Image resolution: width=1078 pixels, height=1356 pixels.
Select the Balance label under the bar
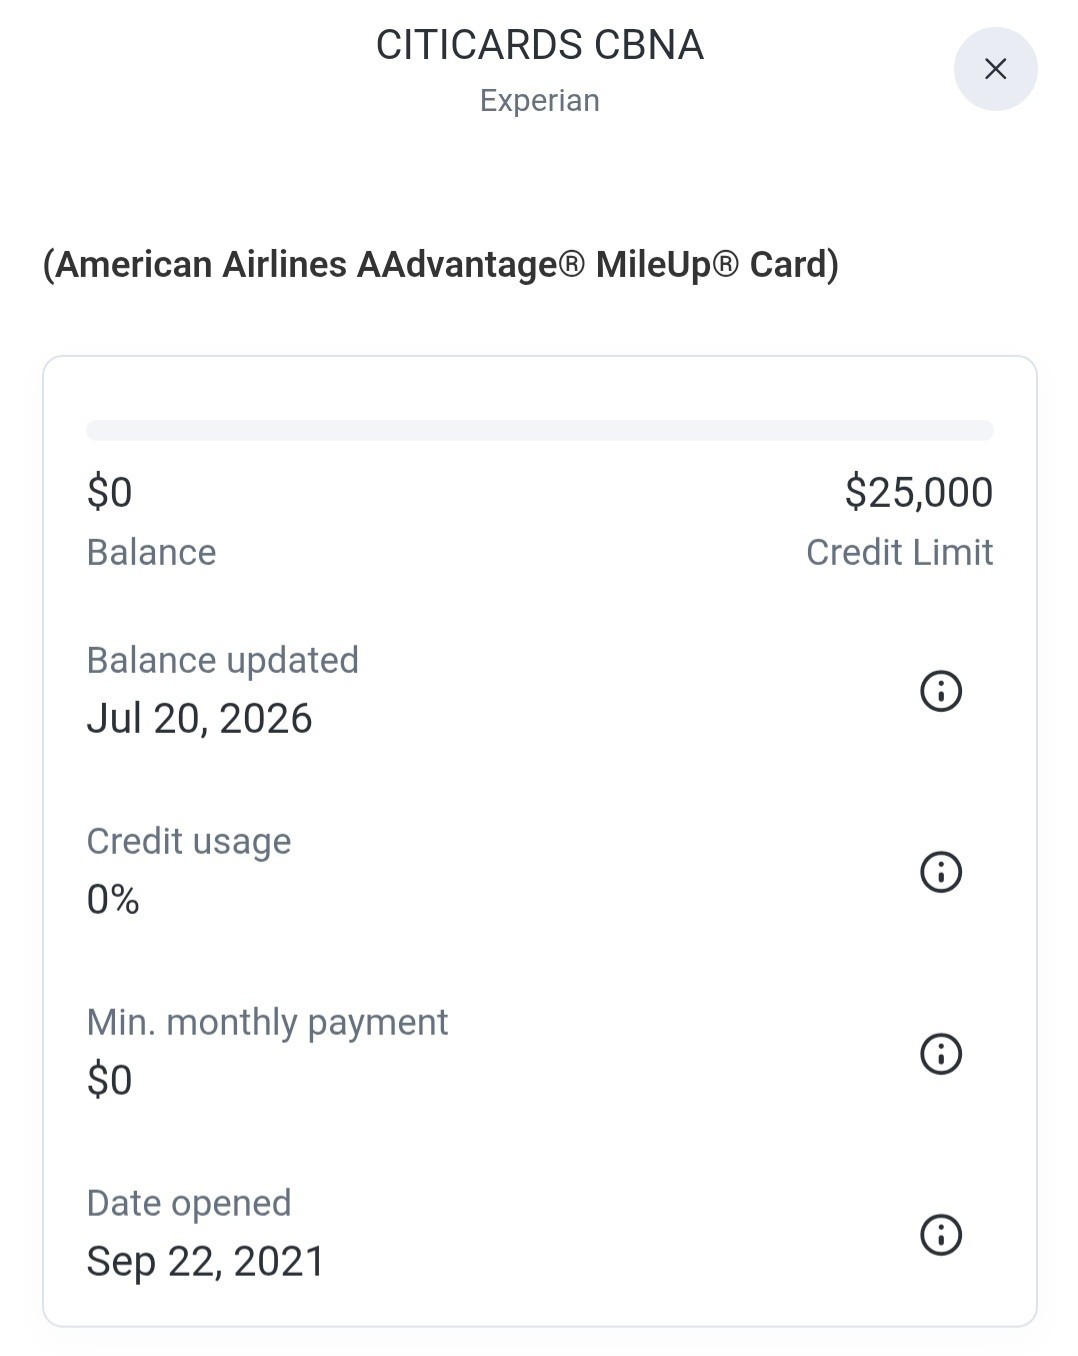(x=151, y=552)
